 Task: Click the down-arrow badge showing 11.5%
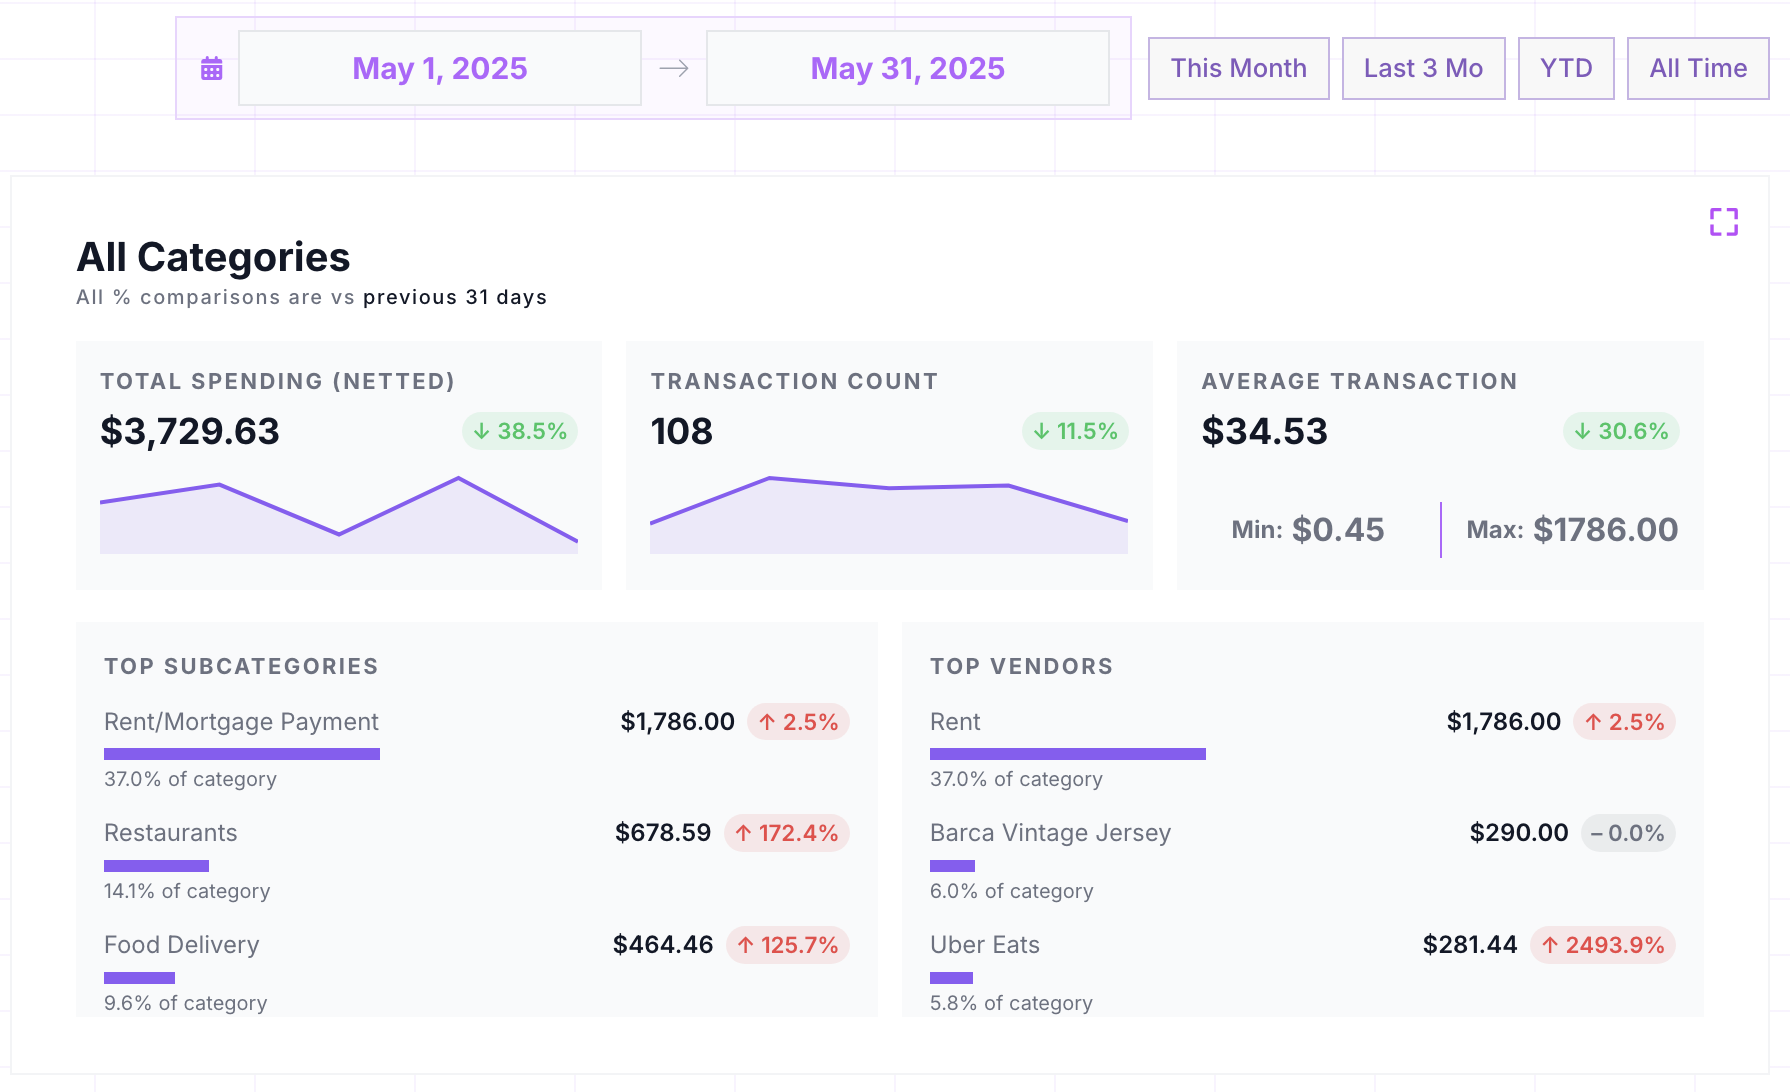point(1074,431)
